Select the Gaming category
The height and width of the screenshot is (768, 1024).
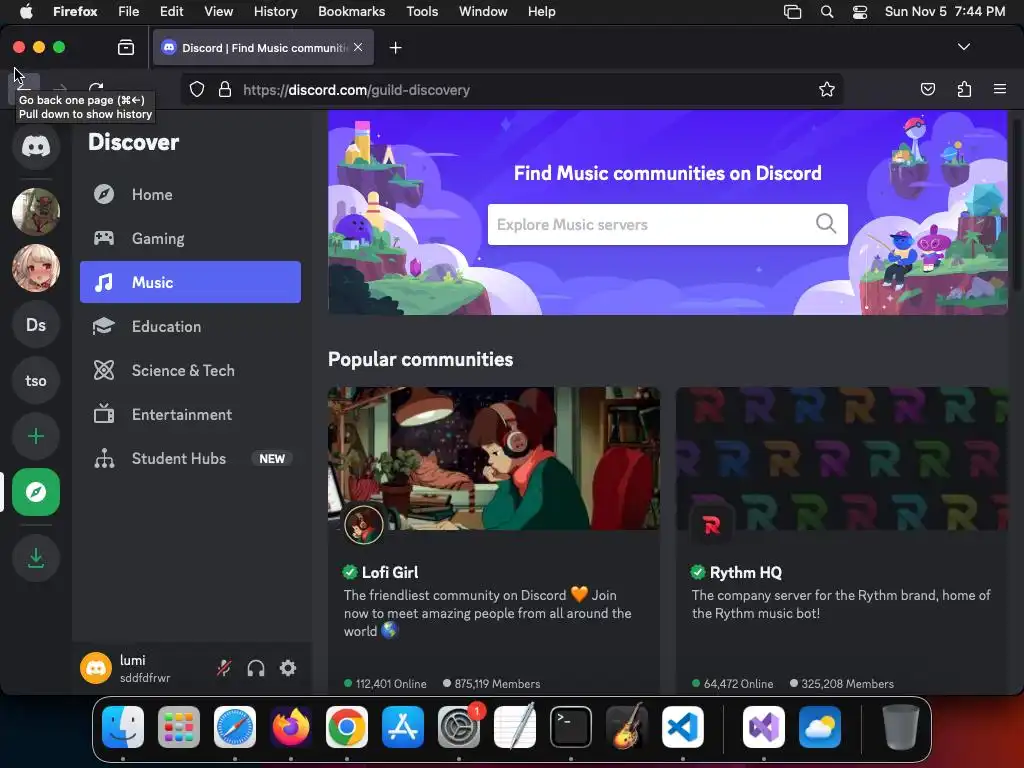coord(190,238)
